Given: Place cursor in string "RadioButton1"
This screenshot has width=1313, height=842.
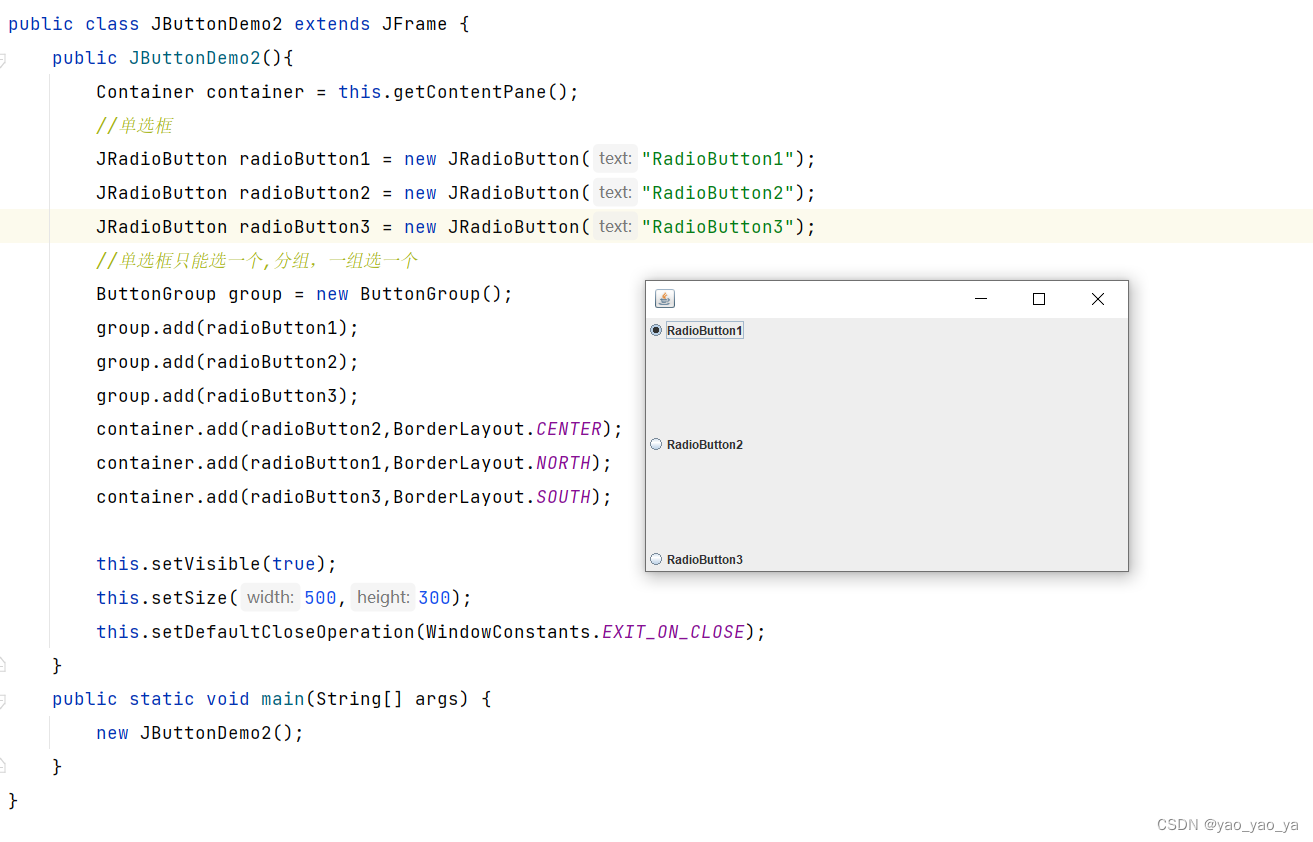Looking at the screenshot, I should coord(718,159).
